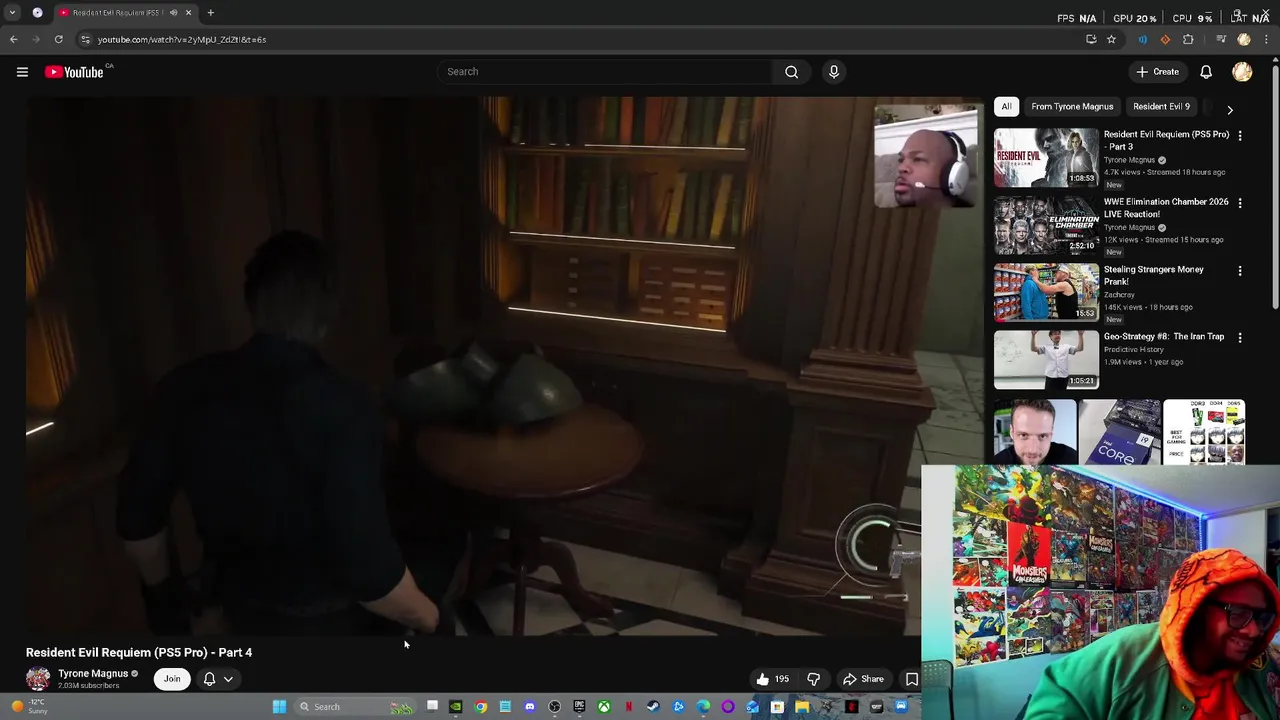Open the weather widget on taskbar
This screenshot has width=1280, height=720.
(x=27, y=706)
